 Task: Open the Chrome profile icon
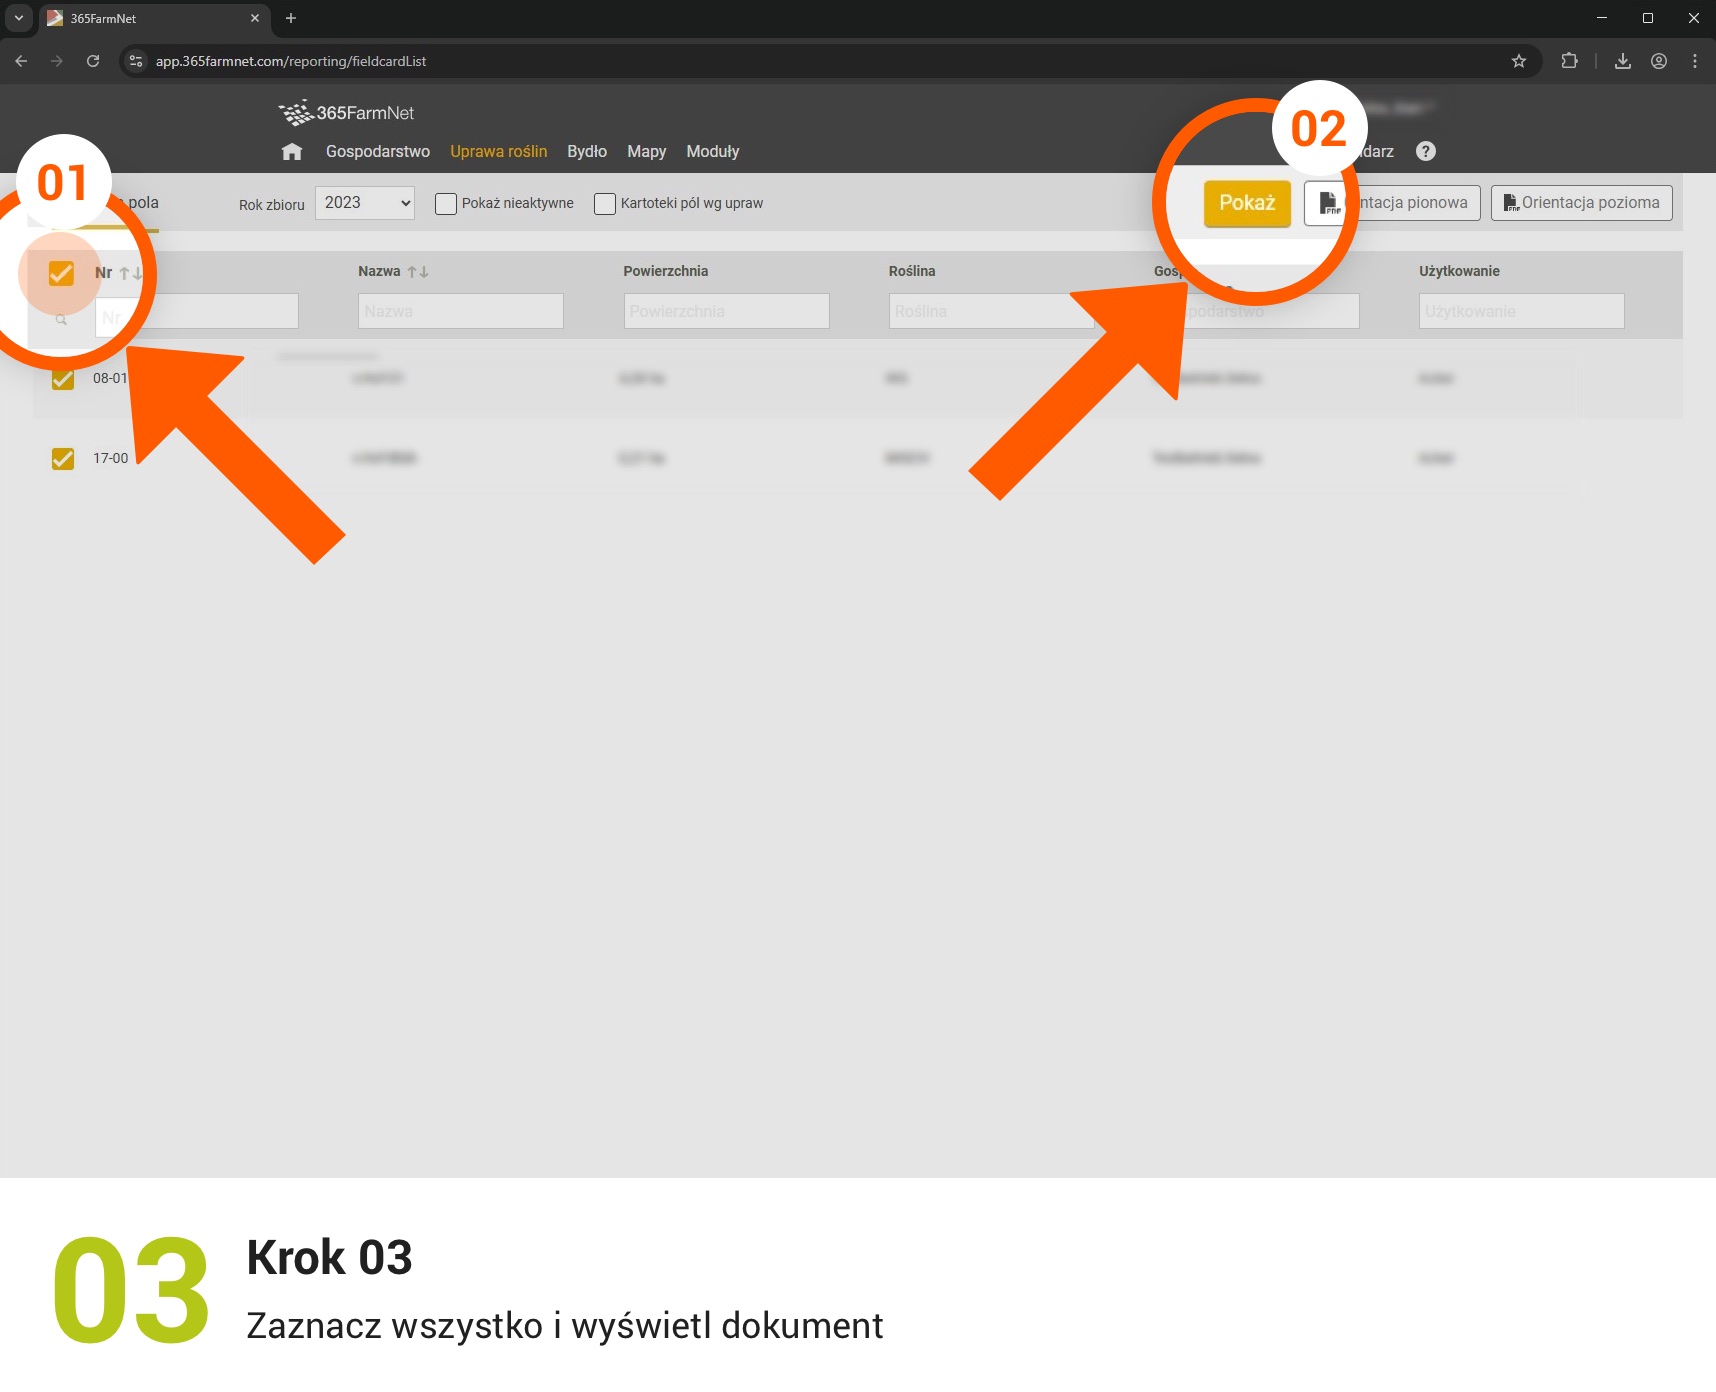tap(1659, 61)
